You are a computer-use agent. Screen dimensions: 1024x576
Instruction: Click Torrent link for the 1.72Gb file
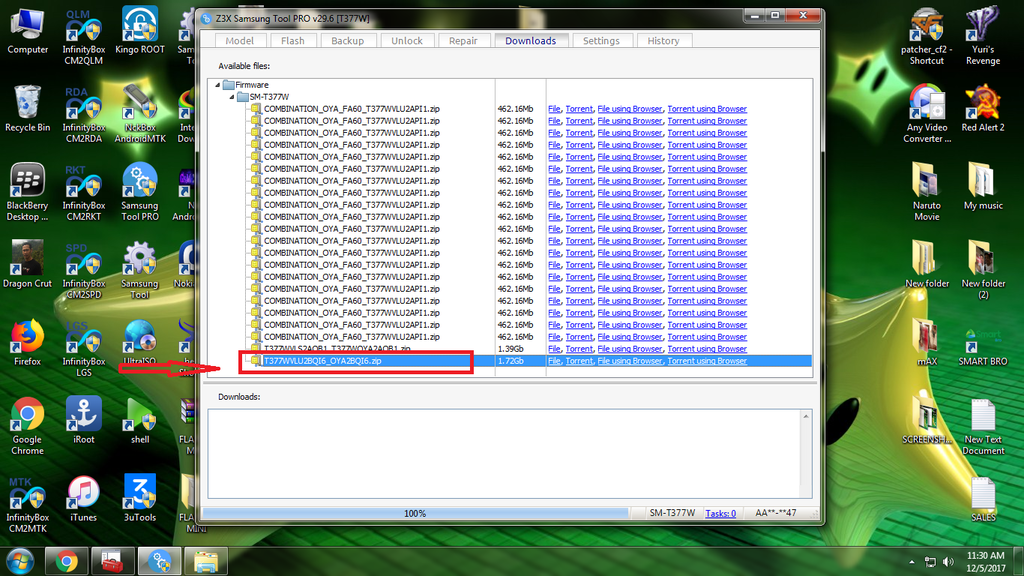point(579,361)
